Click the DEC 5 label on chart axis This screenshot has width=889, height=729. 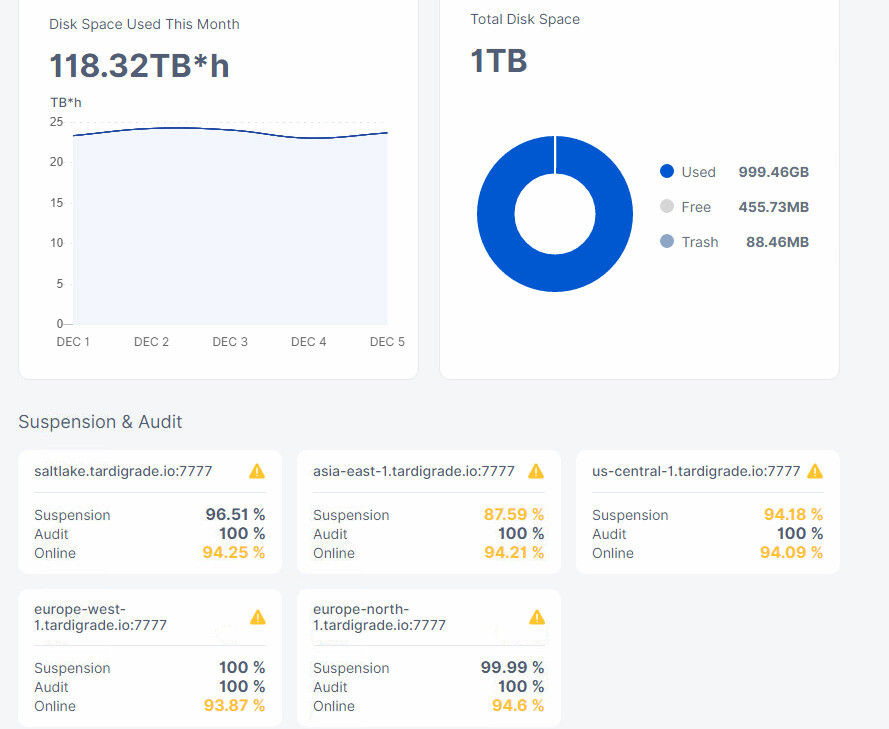(x=387, y=342)
